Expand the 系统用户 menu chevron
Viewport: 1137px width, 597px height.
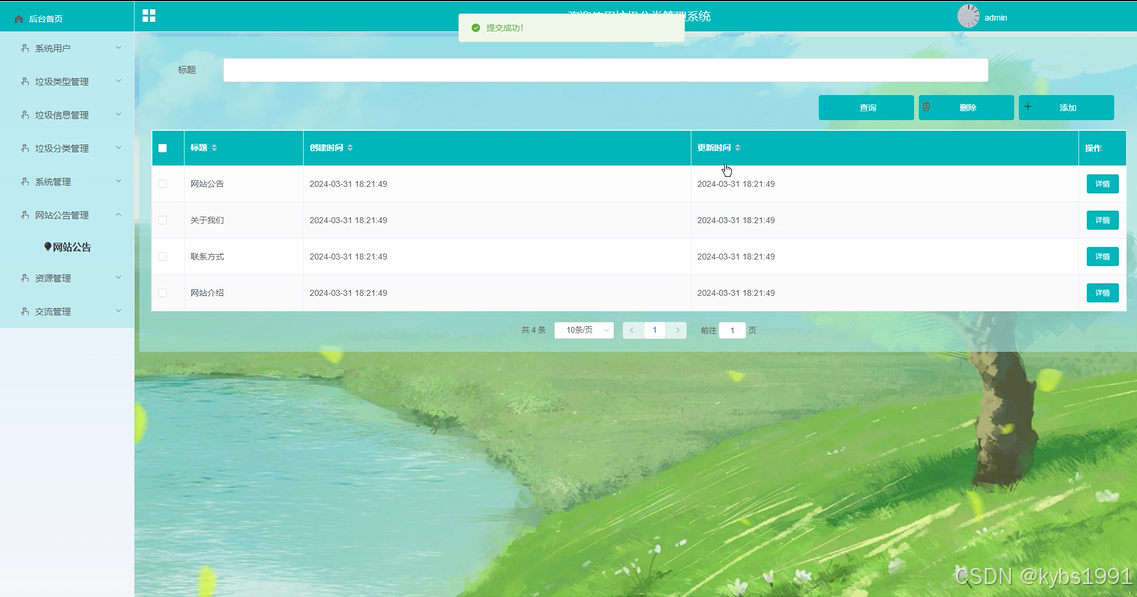tap(118, 48)
